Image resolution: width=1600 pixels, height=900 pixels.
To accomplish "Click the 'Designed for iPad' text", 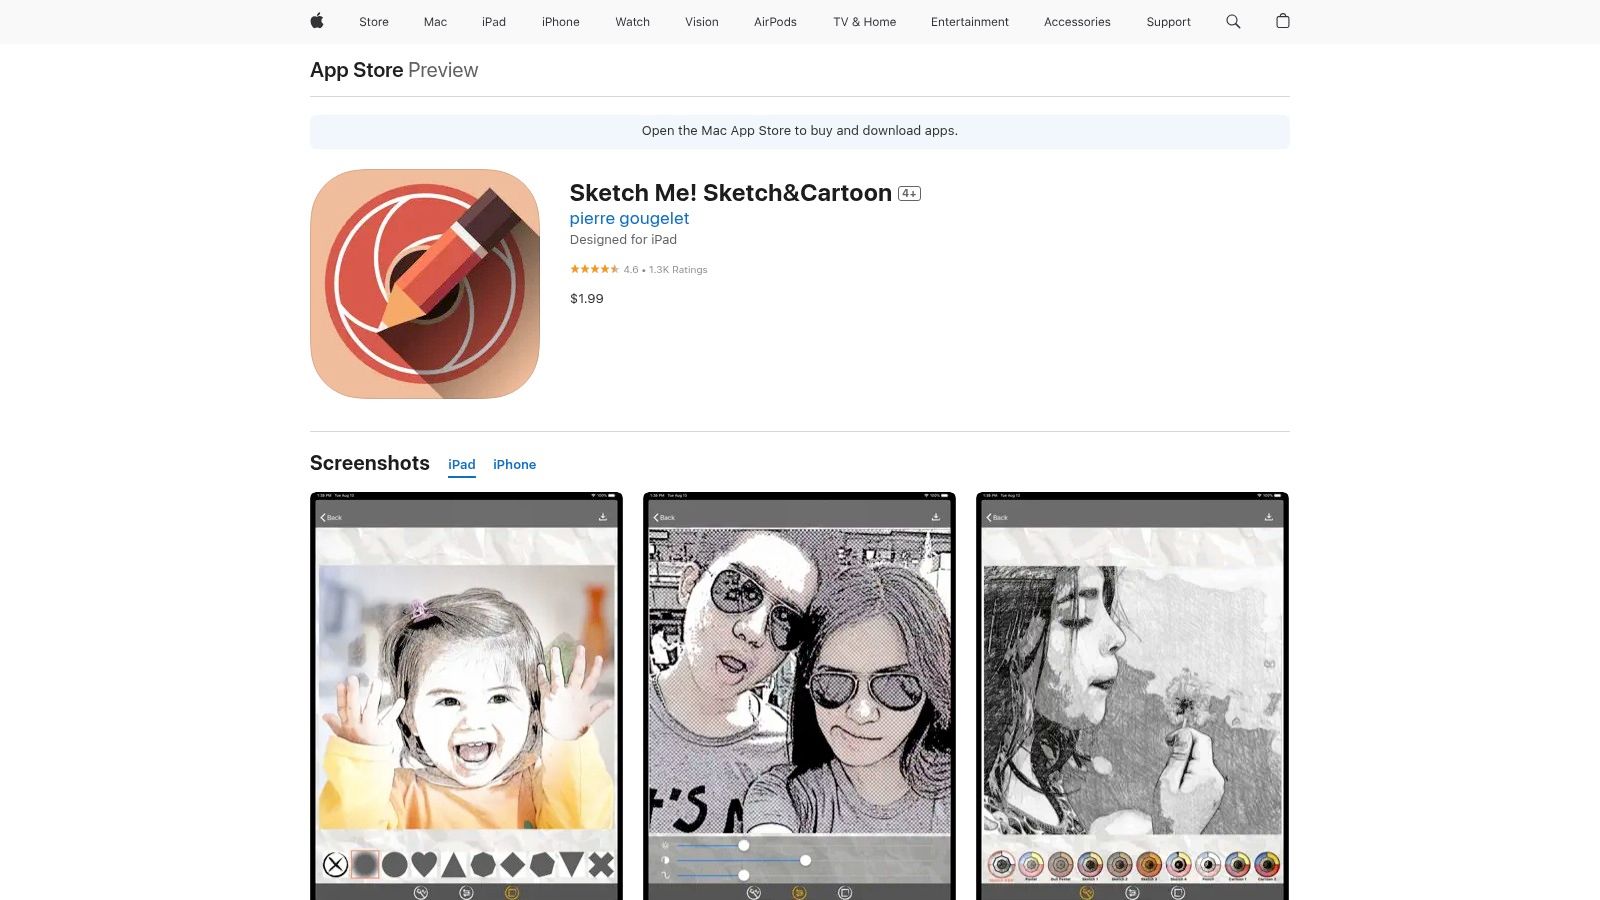I will point(623,240).
